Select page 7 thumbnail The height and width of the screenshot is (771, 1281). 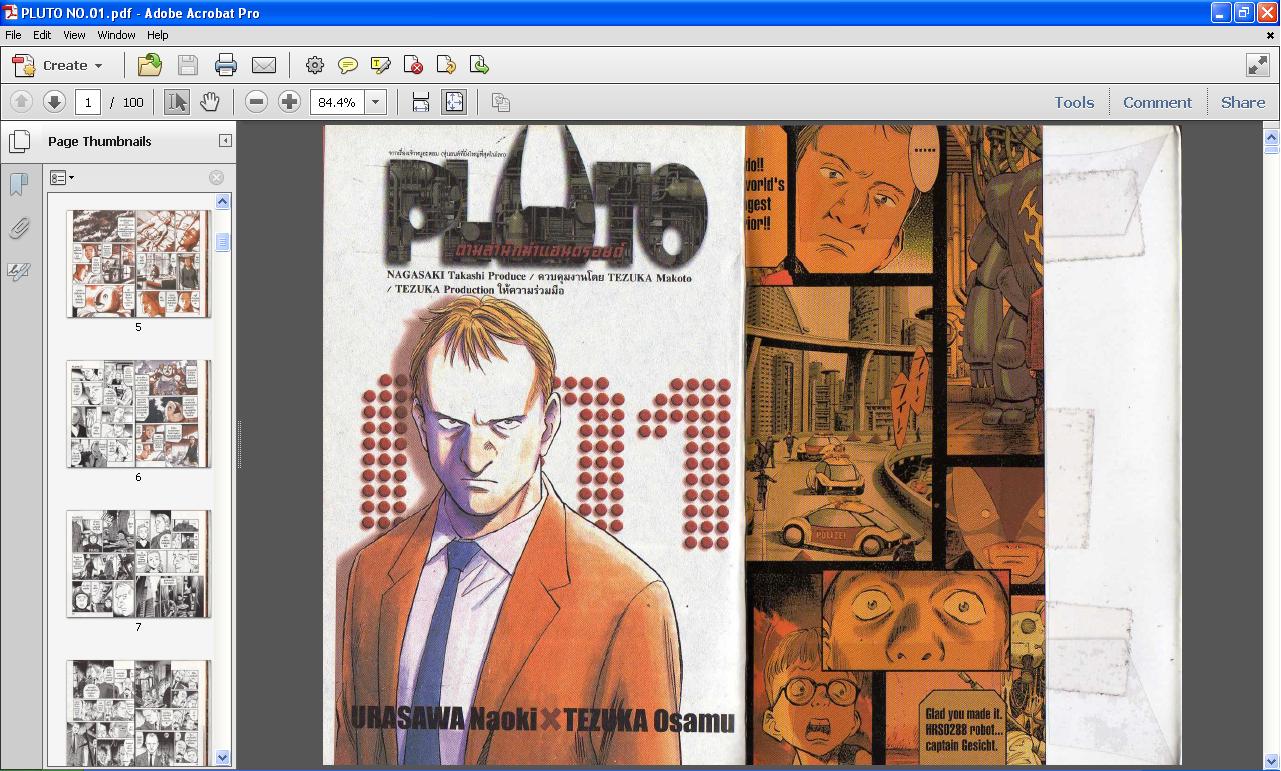[139, 564]
